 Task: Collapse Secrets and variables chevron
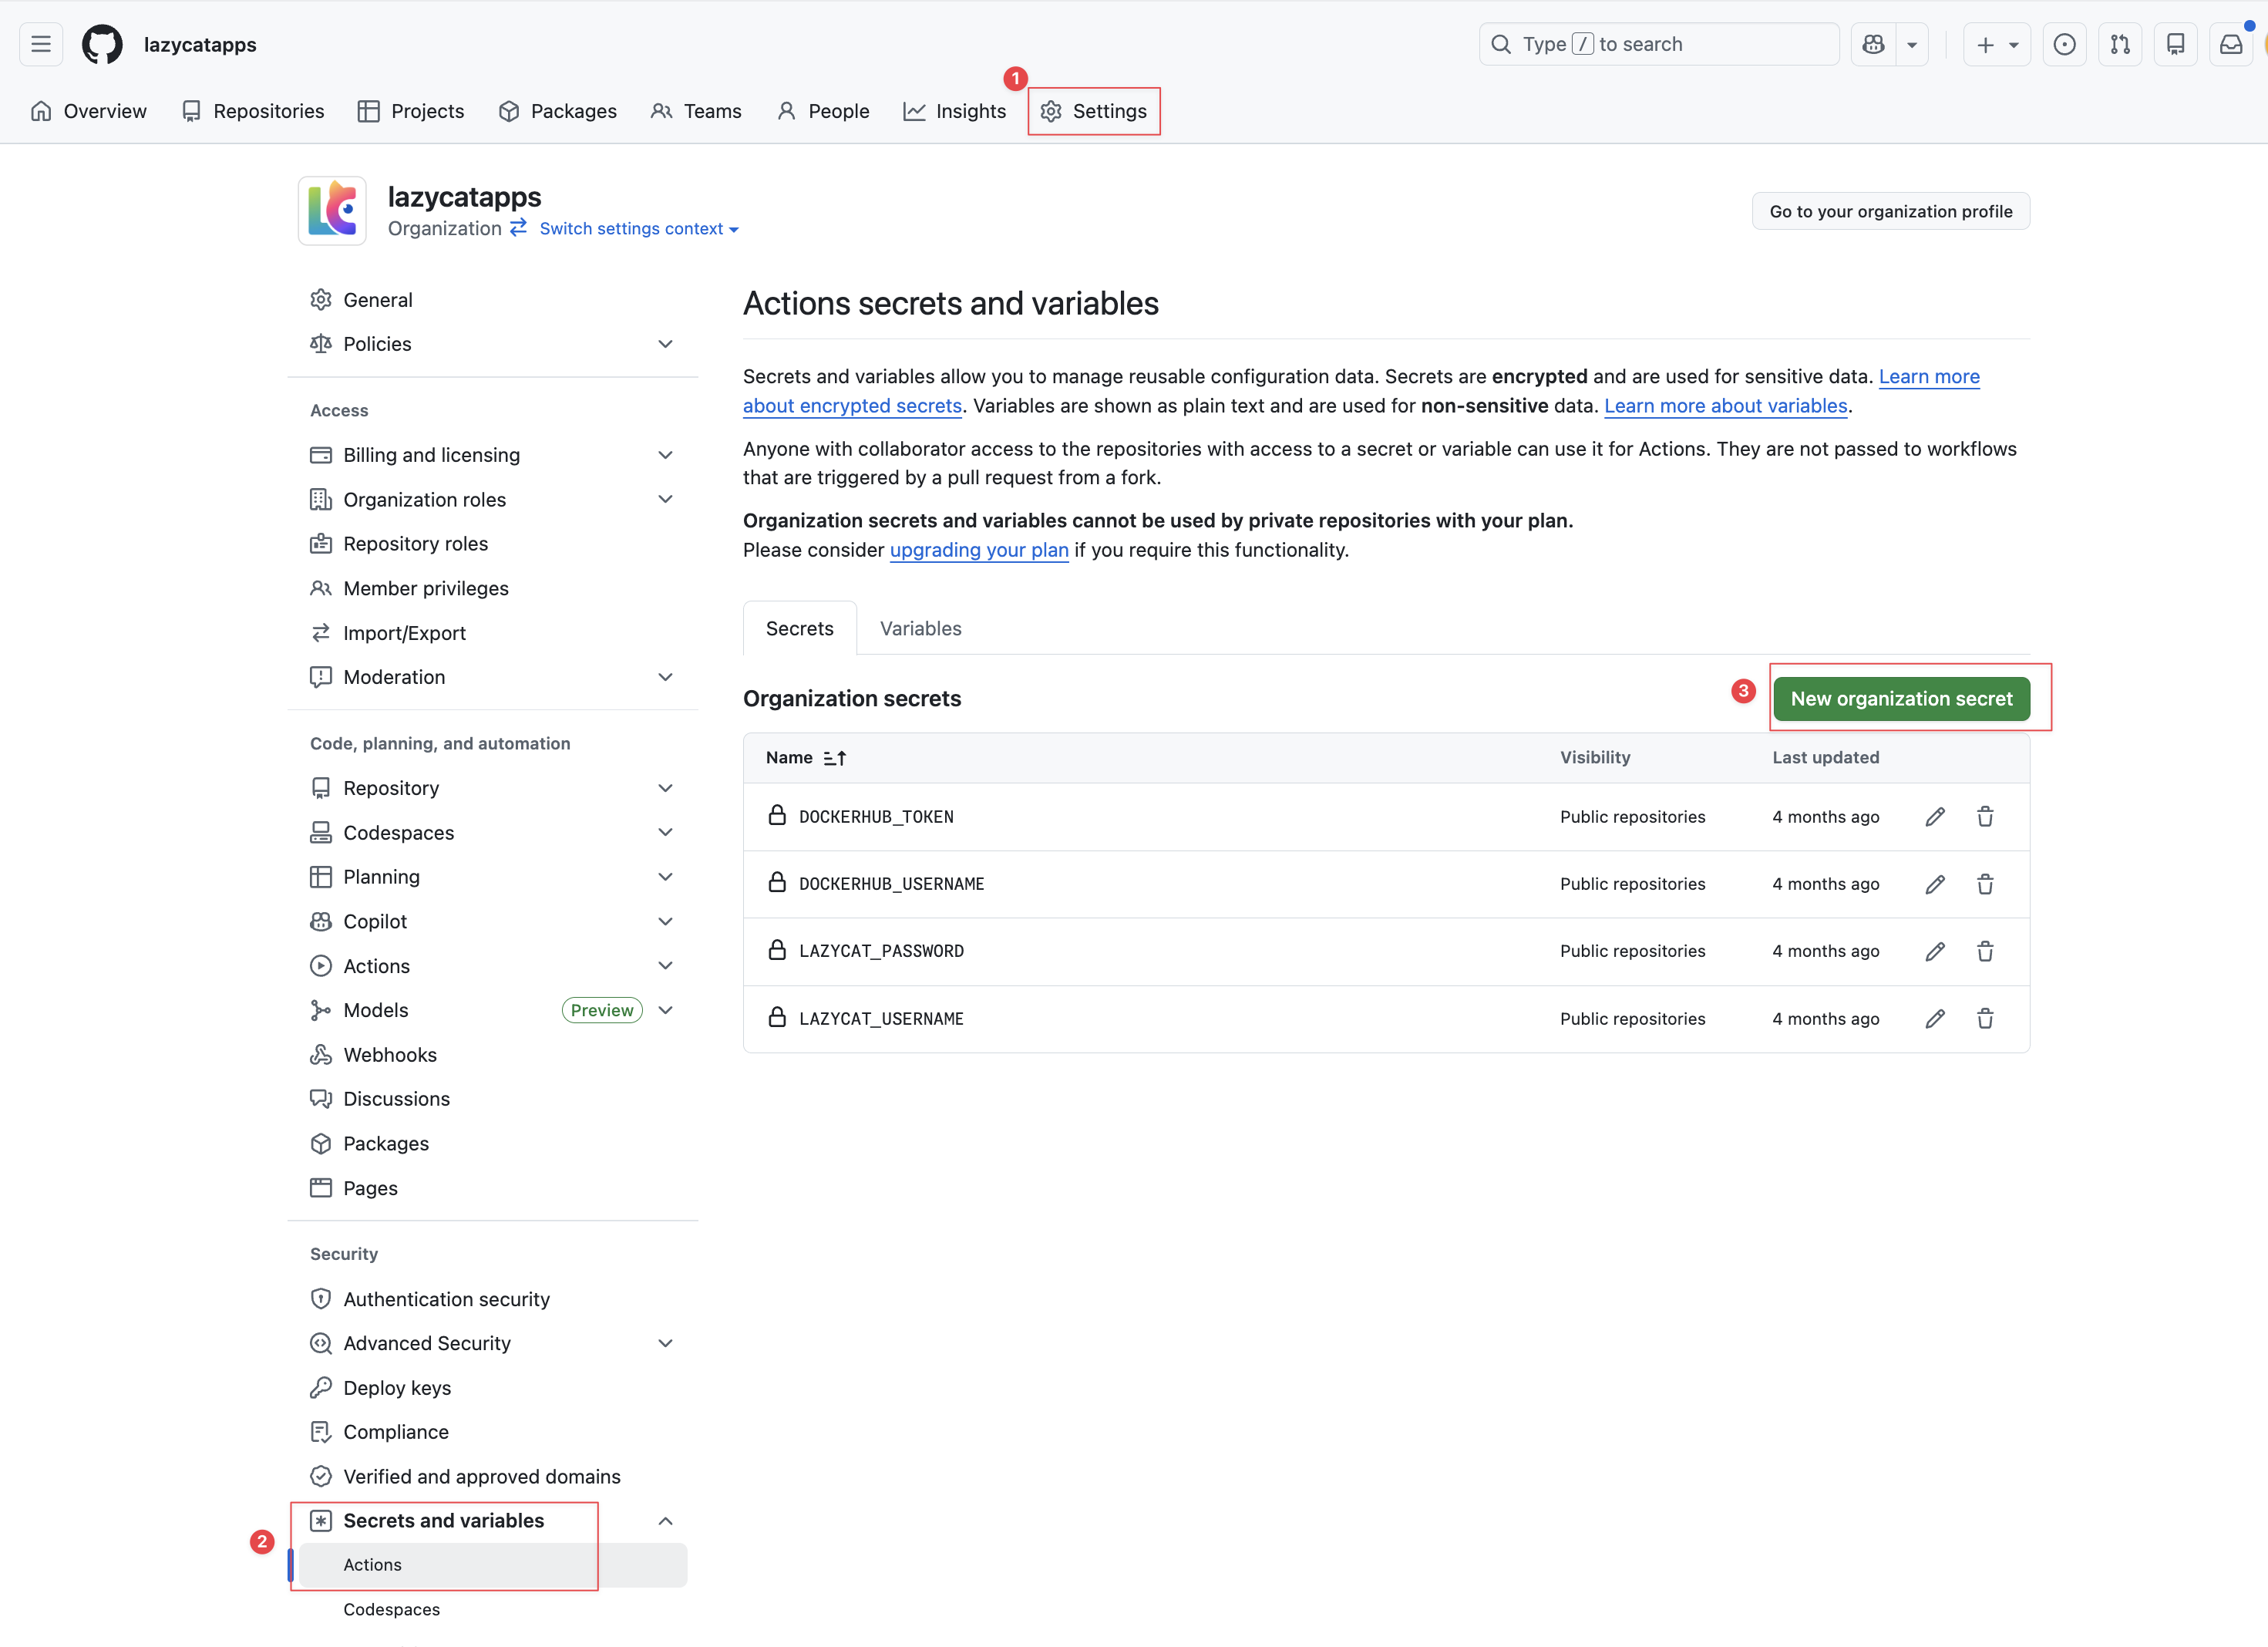(x=665, y=1521)
